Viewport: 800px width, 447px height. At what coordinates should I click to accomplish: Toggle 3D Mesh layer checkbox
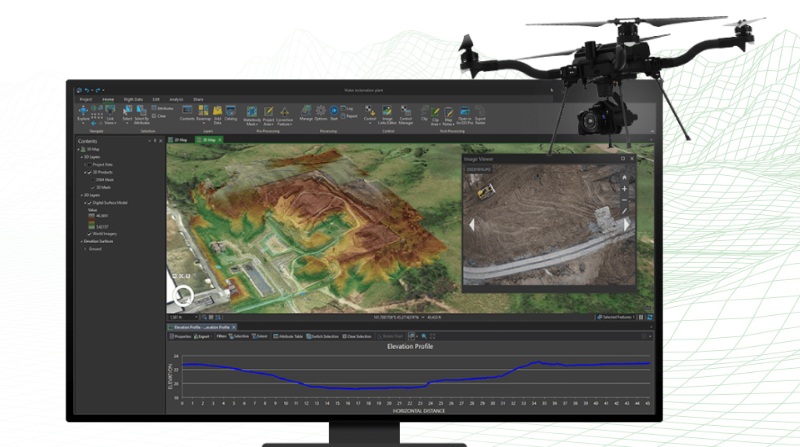tap(93, 188)
